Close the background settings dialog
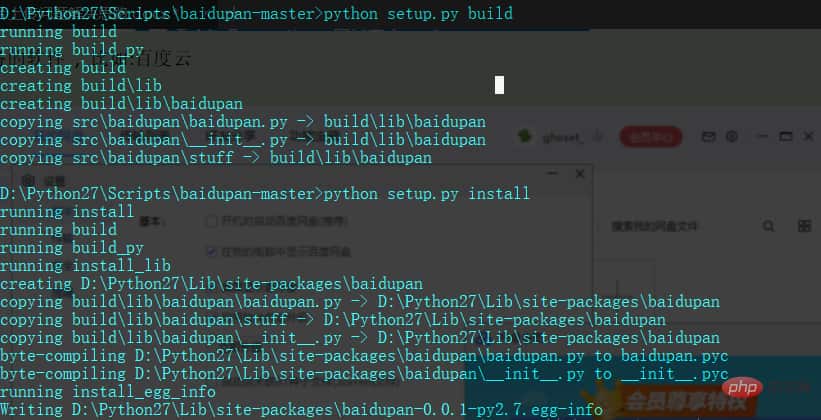The width and height of the screenshot is (821, 420). 580,174
